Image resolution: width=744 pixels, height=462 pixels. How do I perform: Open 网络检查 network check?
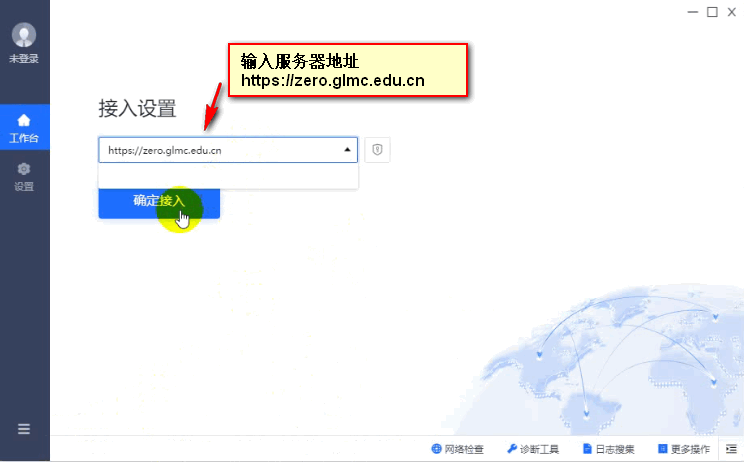coord(457,449)
